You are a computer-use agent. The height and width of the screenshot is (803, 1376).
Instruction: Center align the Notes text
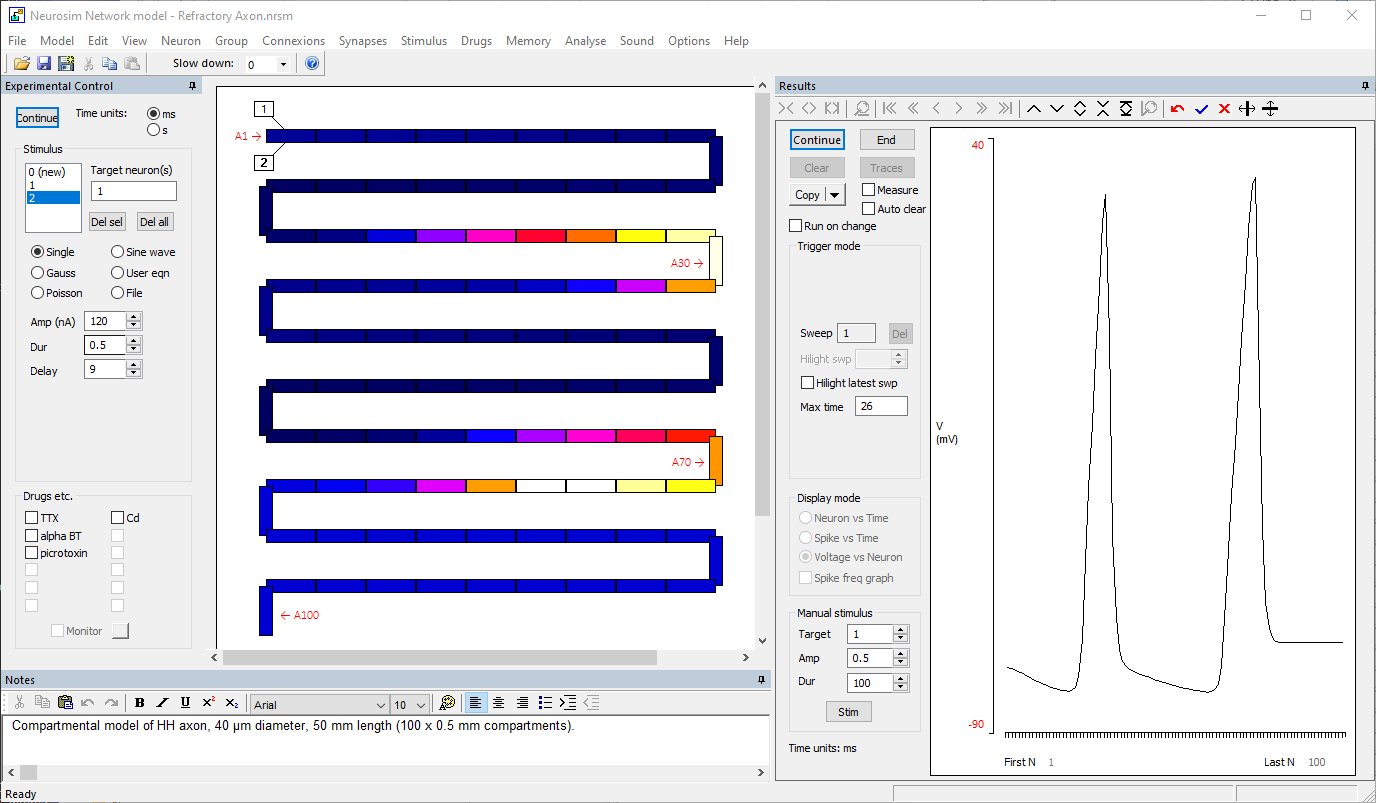[498, 703]
